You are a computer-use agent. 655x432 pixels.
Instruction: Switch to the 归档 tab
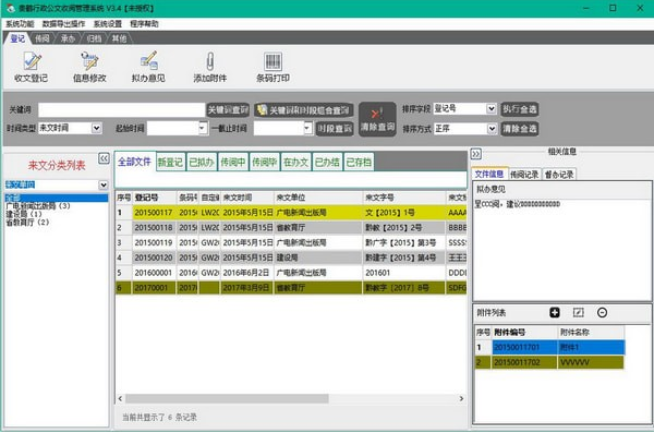click(x=94, y=39)
